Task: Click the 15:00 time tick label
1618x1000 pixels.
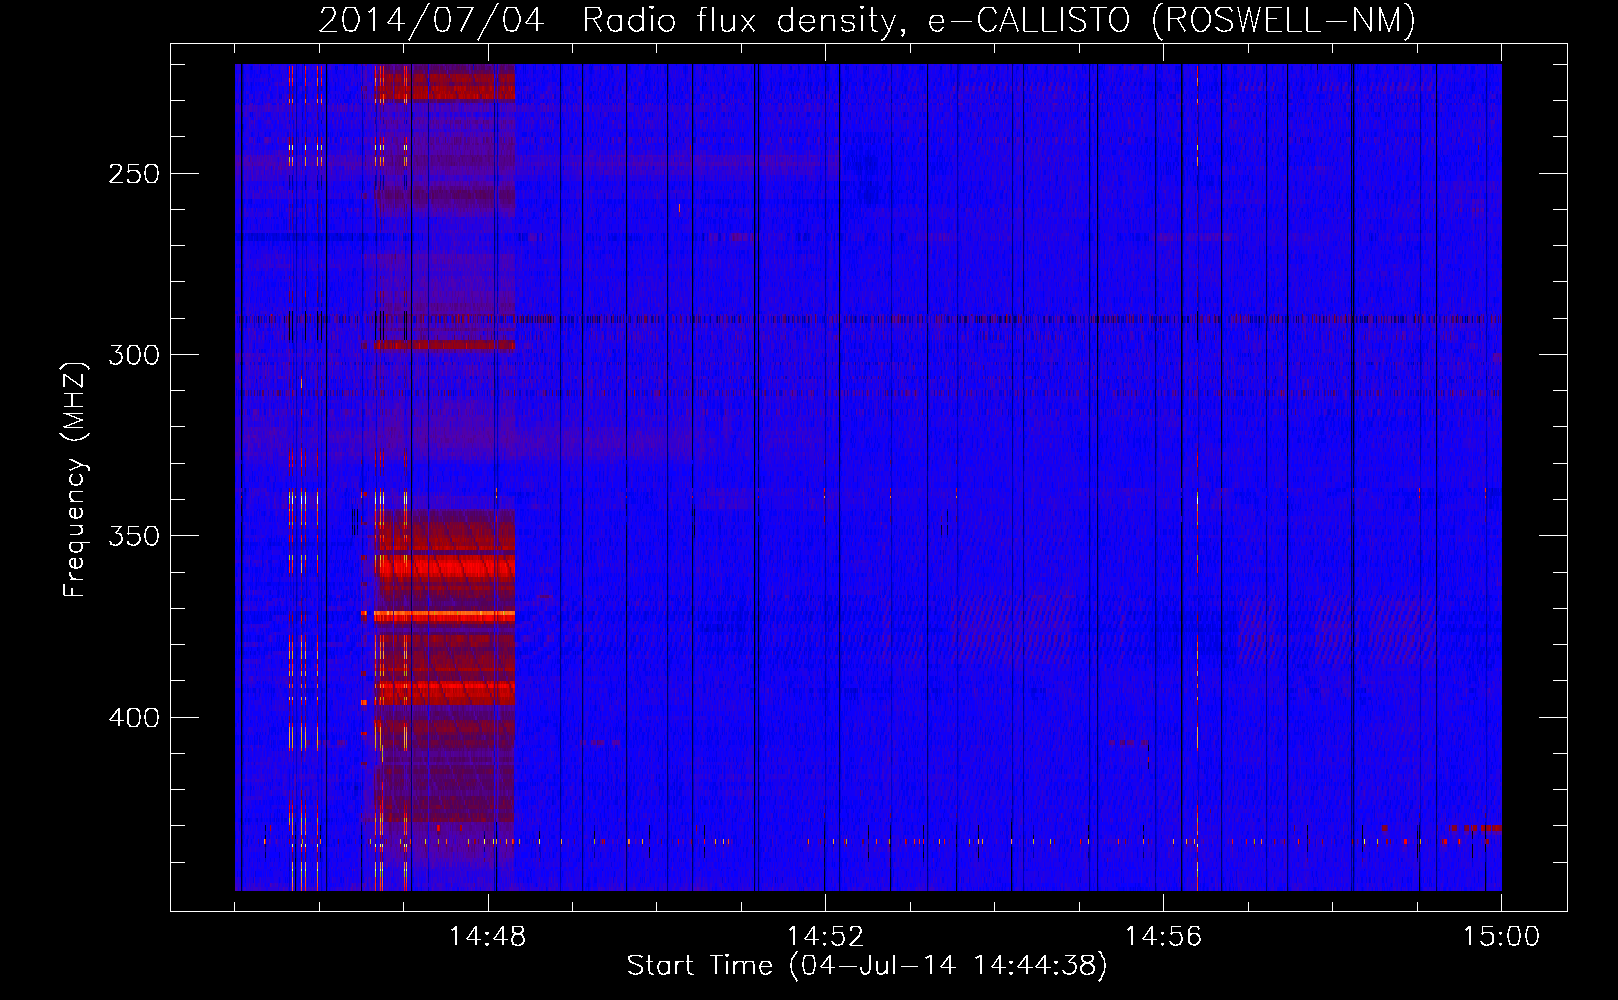Action: 1501,937
